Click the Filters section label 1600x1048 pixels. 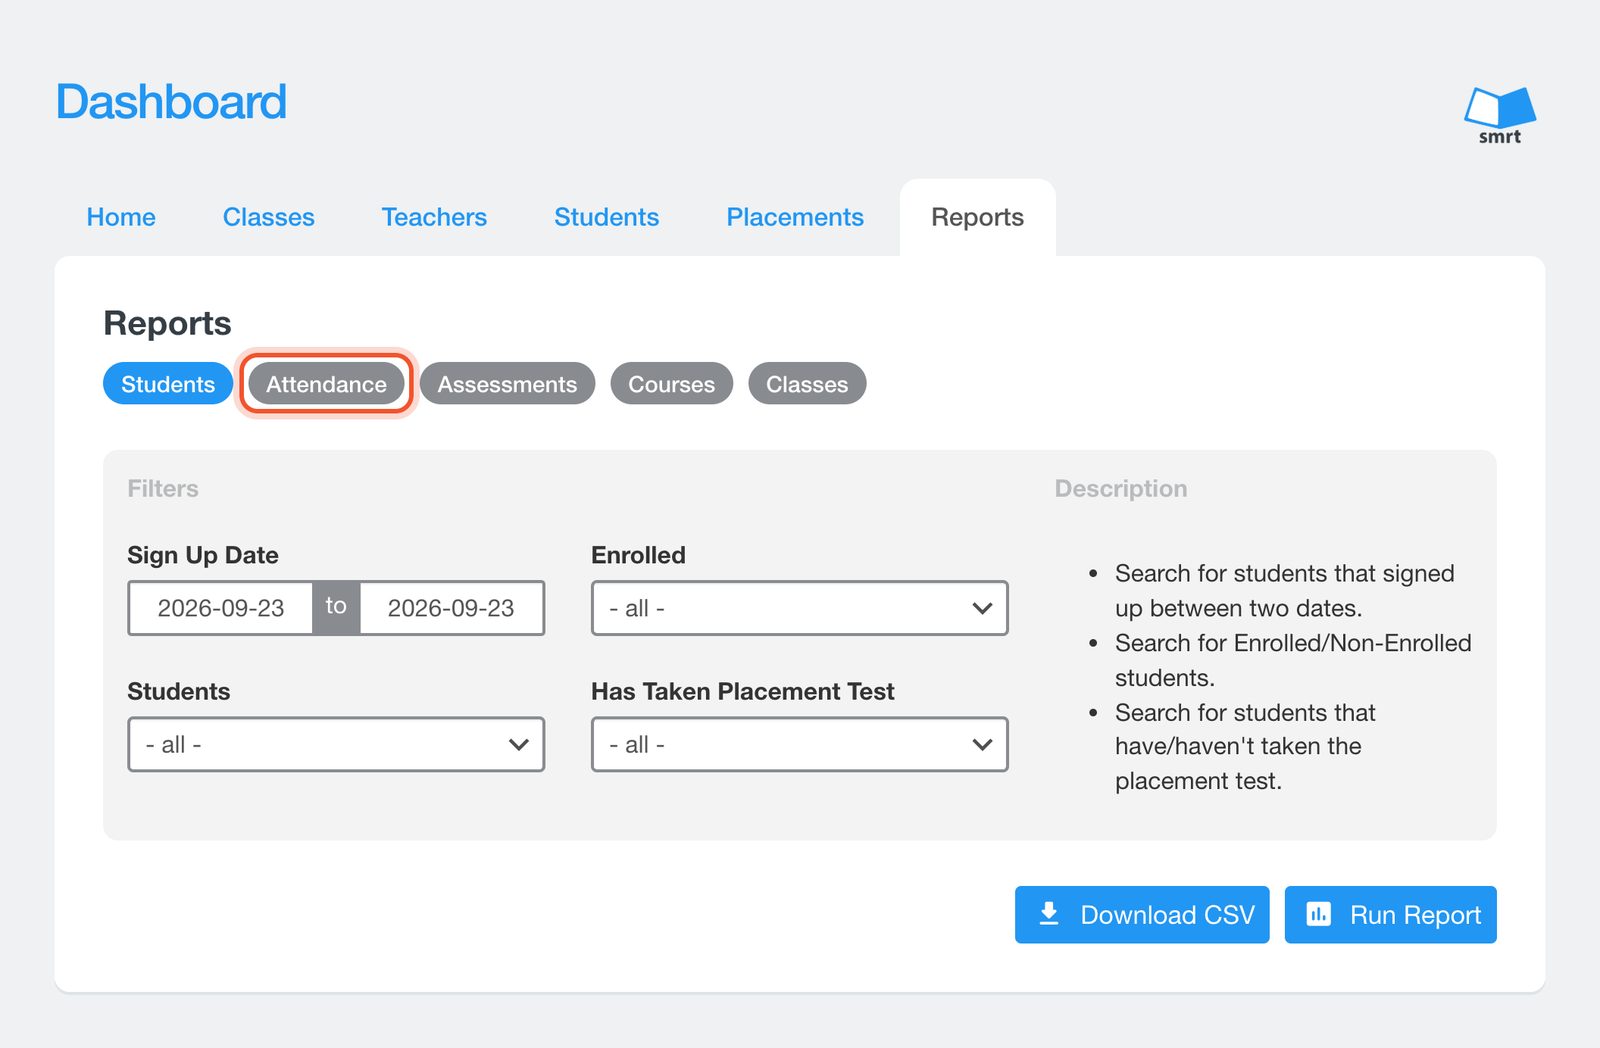pos(163,488)
